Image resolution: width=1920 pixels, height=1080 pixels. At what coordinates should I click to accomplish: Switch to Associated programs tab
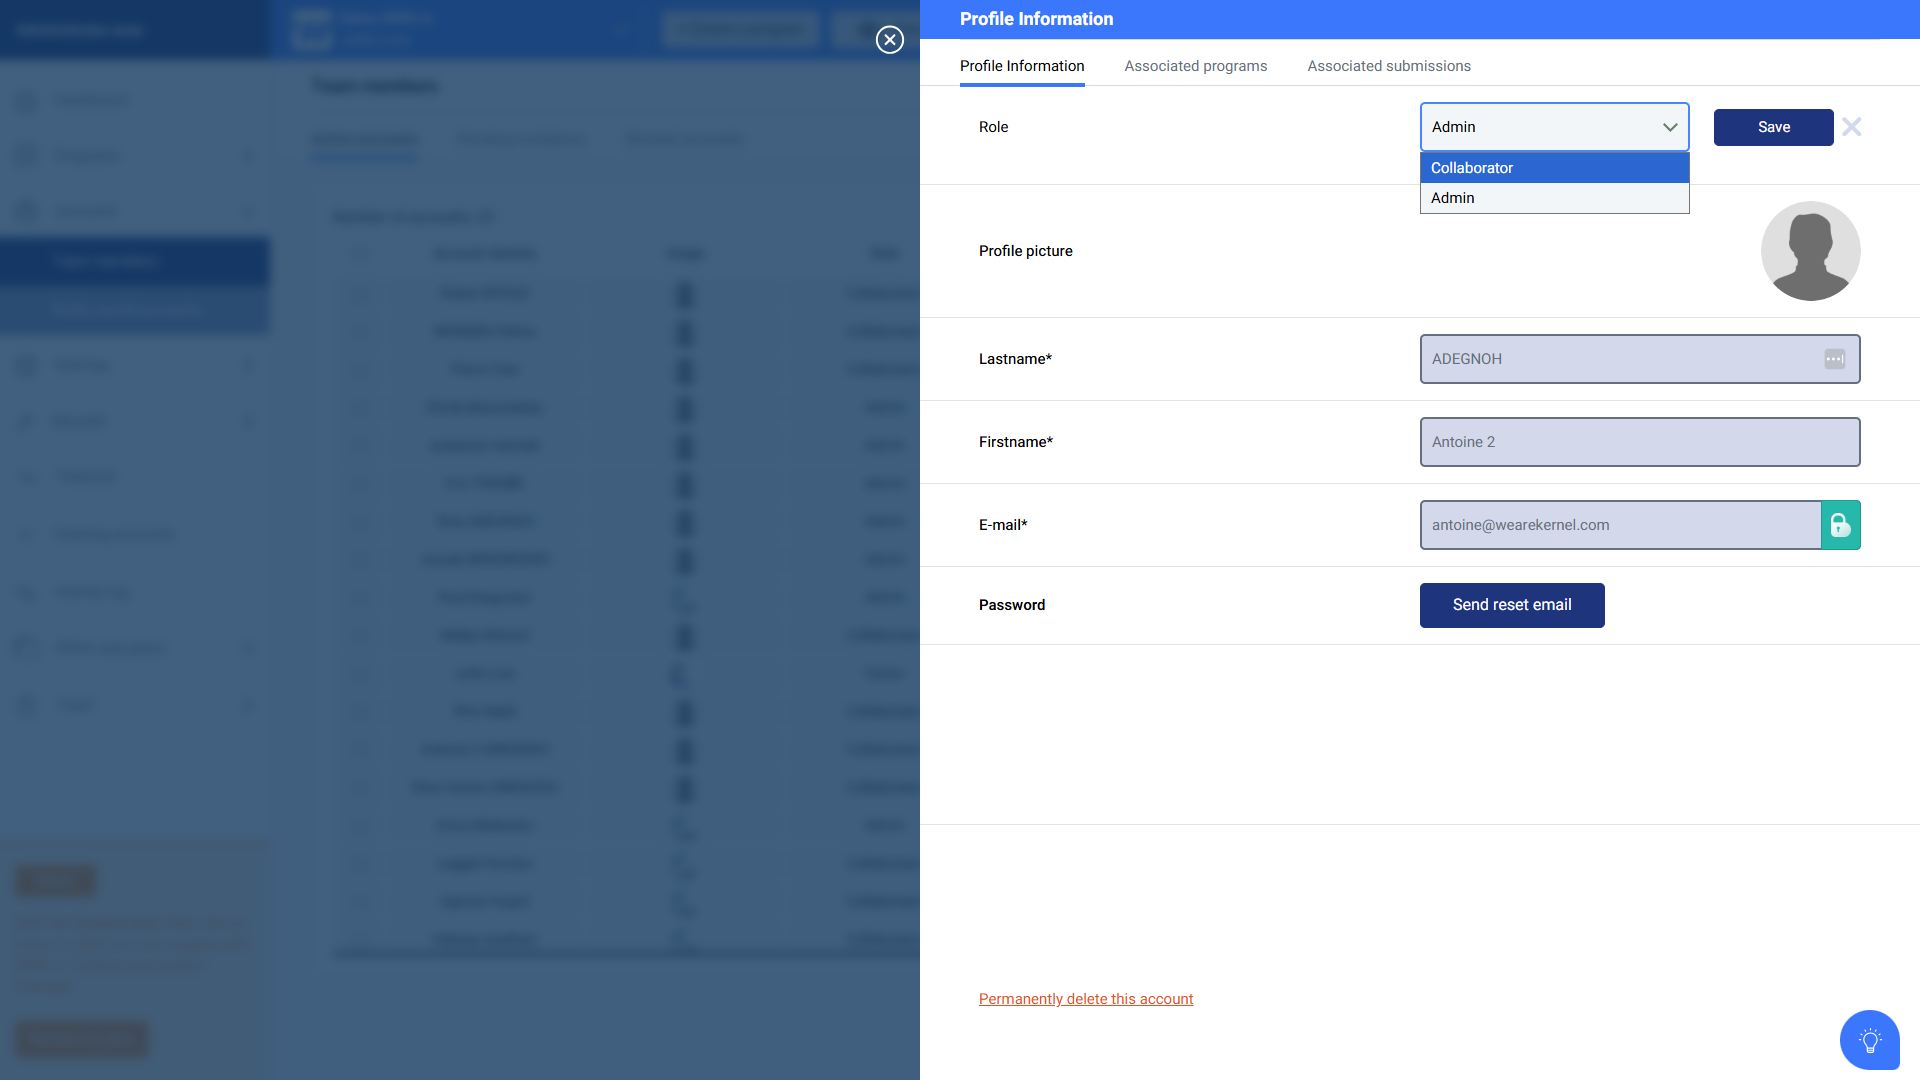coord(1195,66)
